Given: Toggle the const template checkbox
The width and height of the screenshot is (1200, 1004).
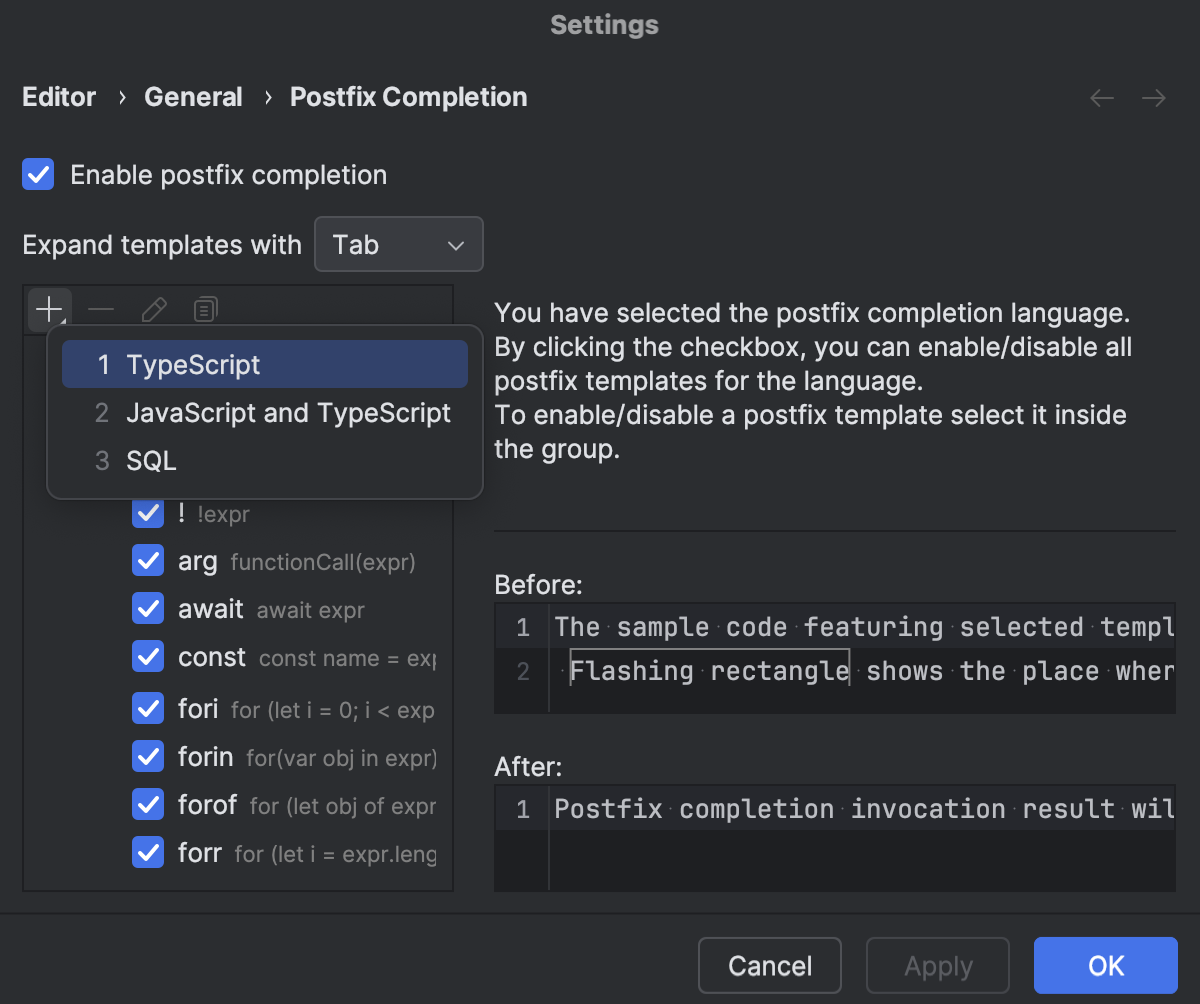Looking at the screenshot, I should (148, 657).
